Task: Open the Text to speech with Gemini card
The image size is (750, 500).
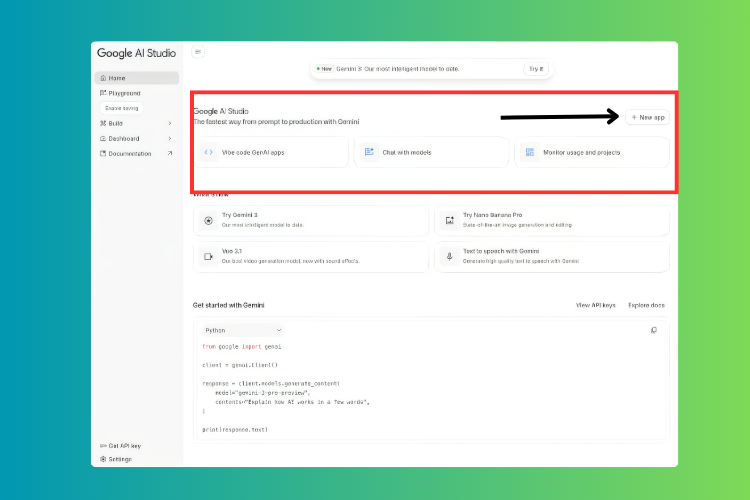Action: point(552,256)
